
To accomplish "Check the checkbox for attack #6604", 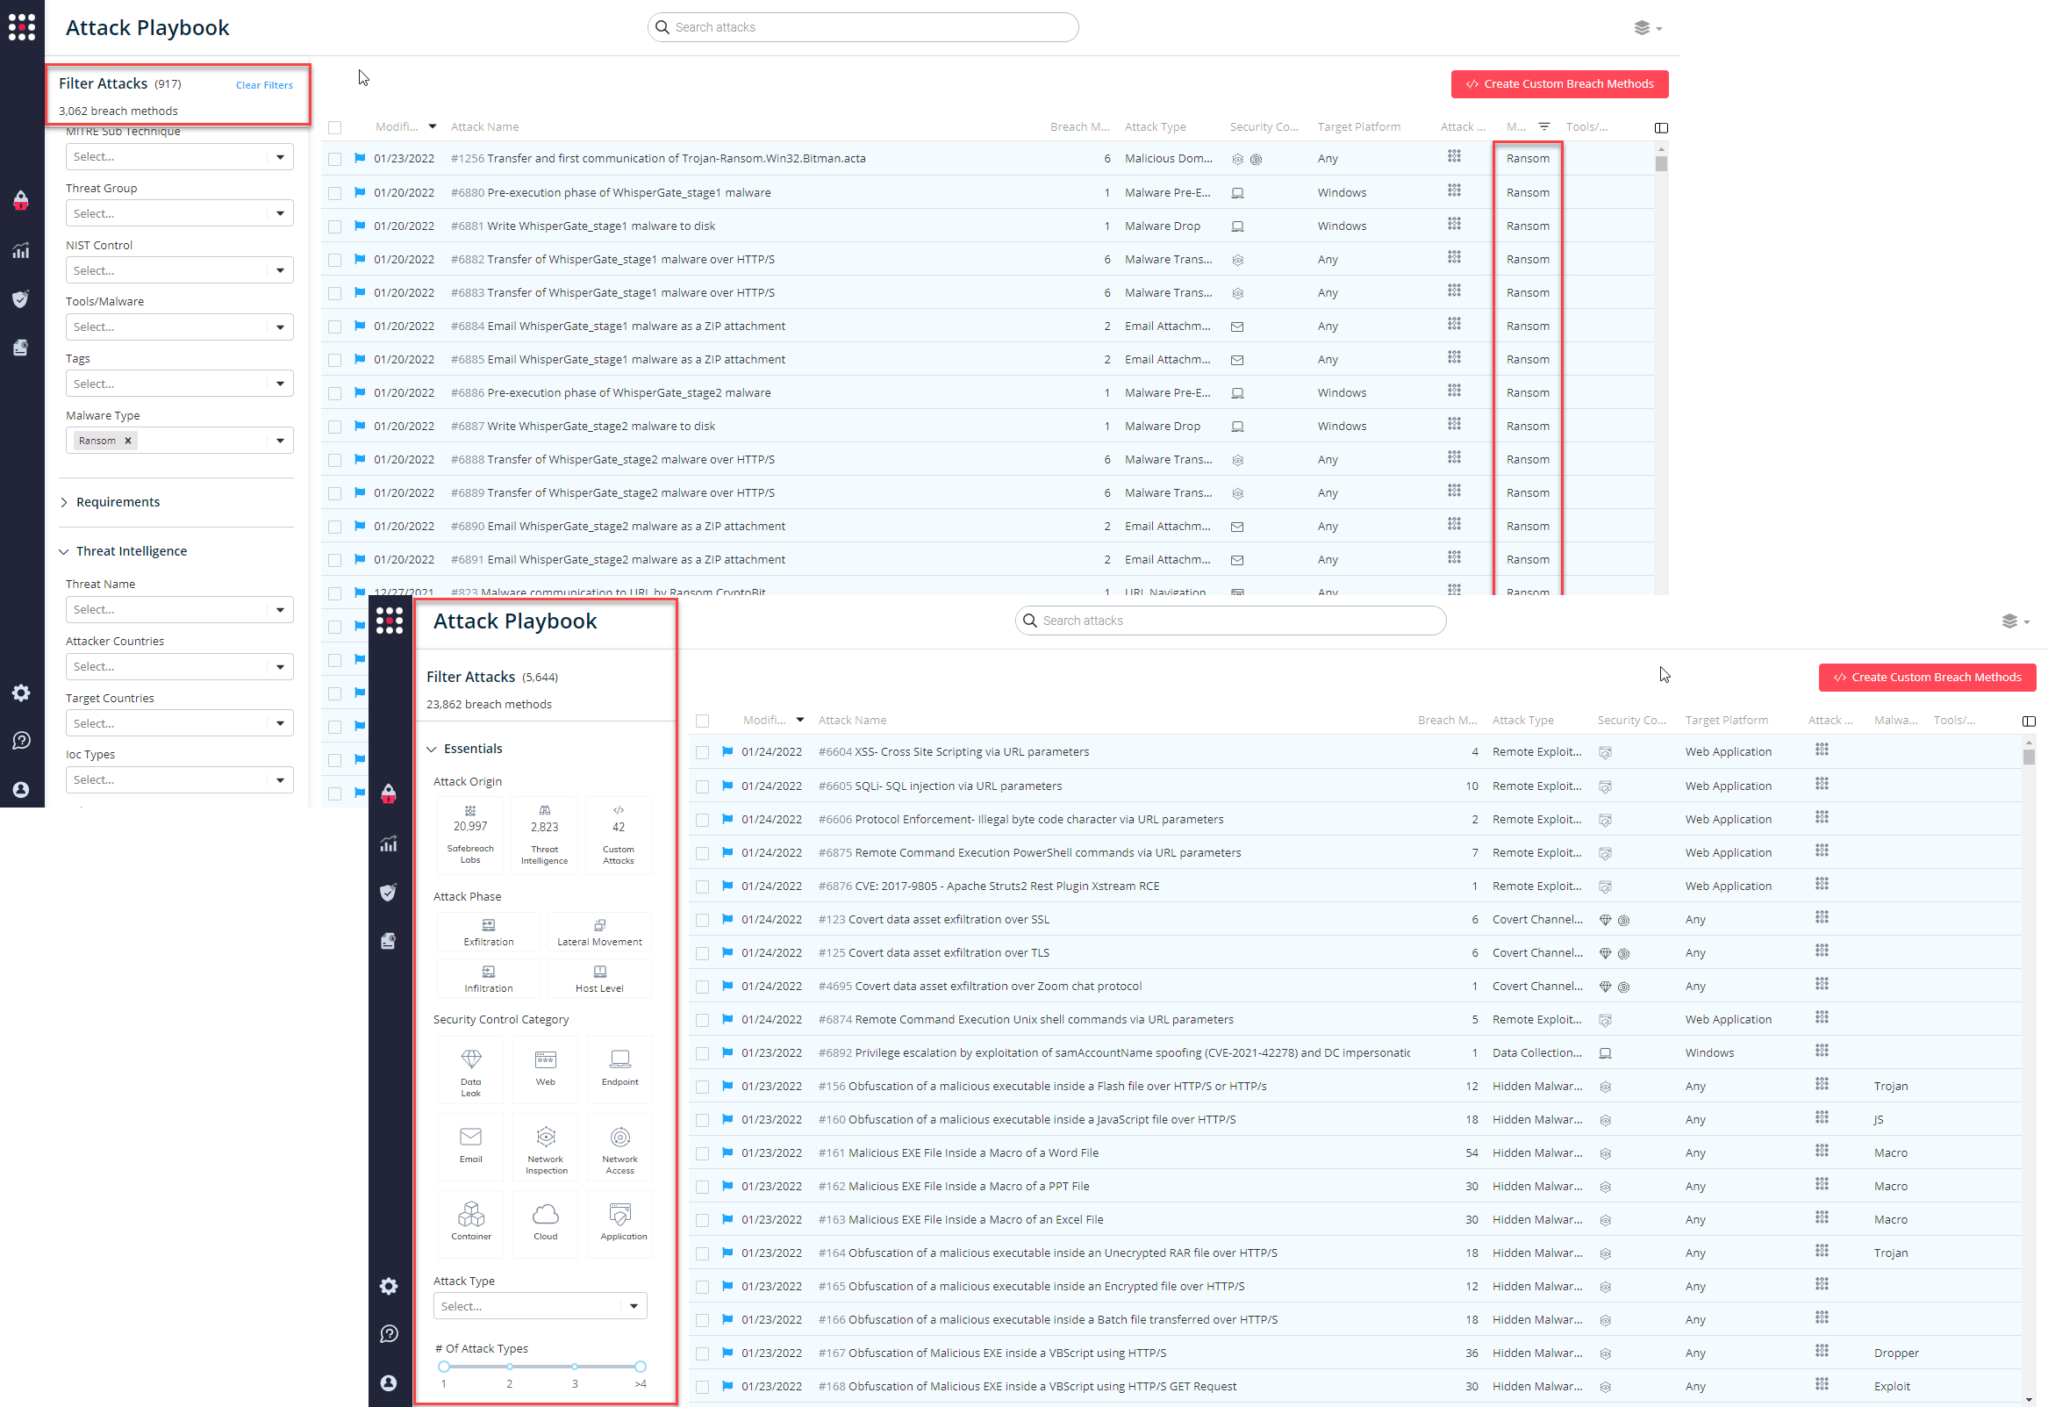I will pos(703,751).
